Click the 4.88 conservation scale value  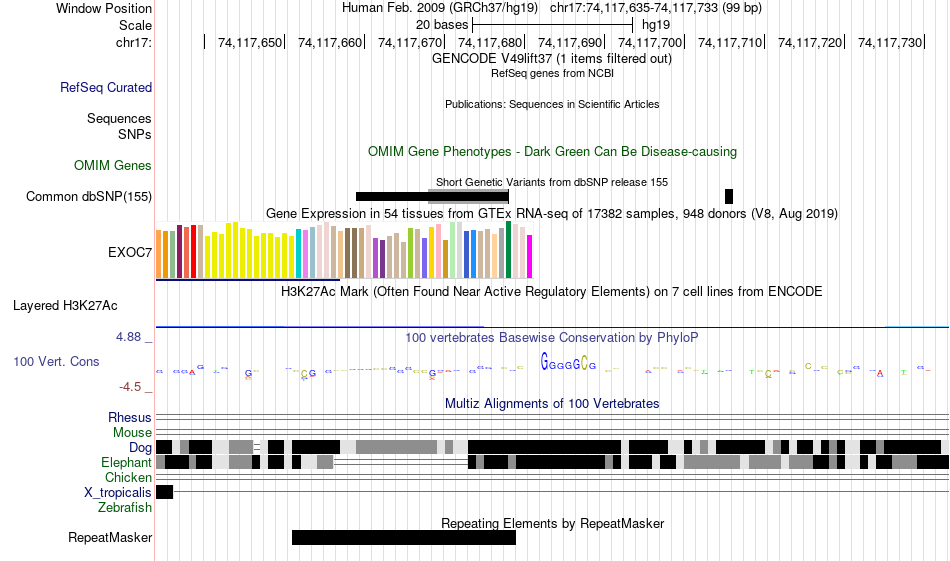point(128,337)
